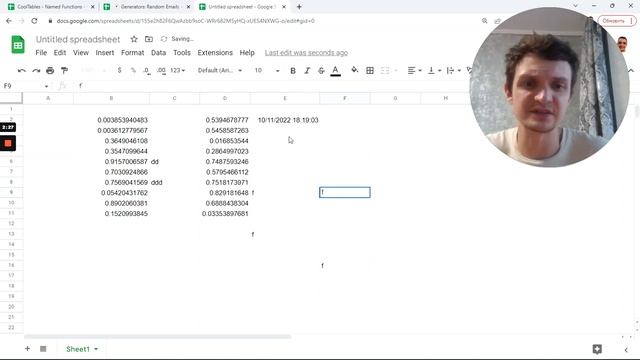
Task: Open the Format menu
Action: [133, 53]
